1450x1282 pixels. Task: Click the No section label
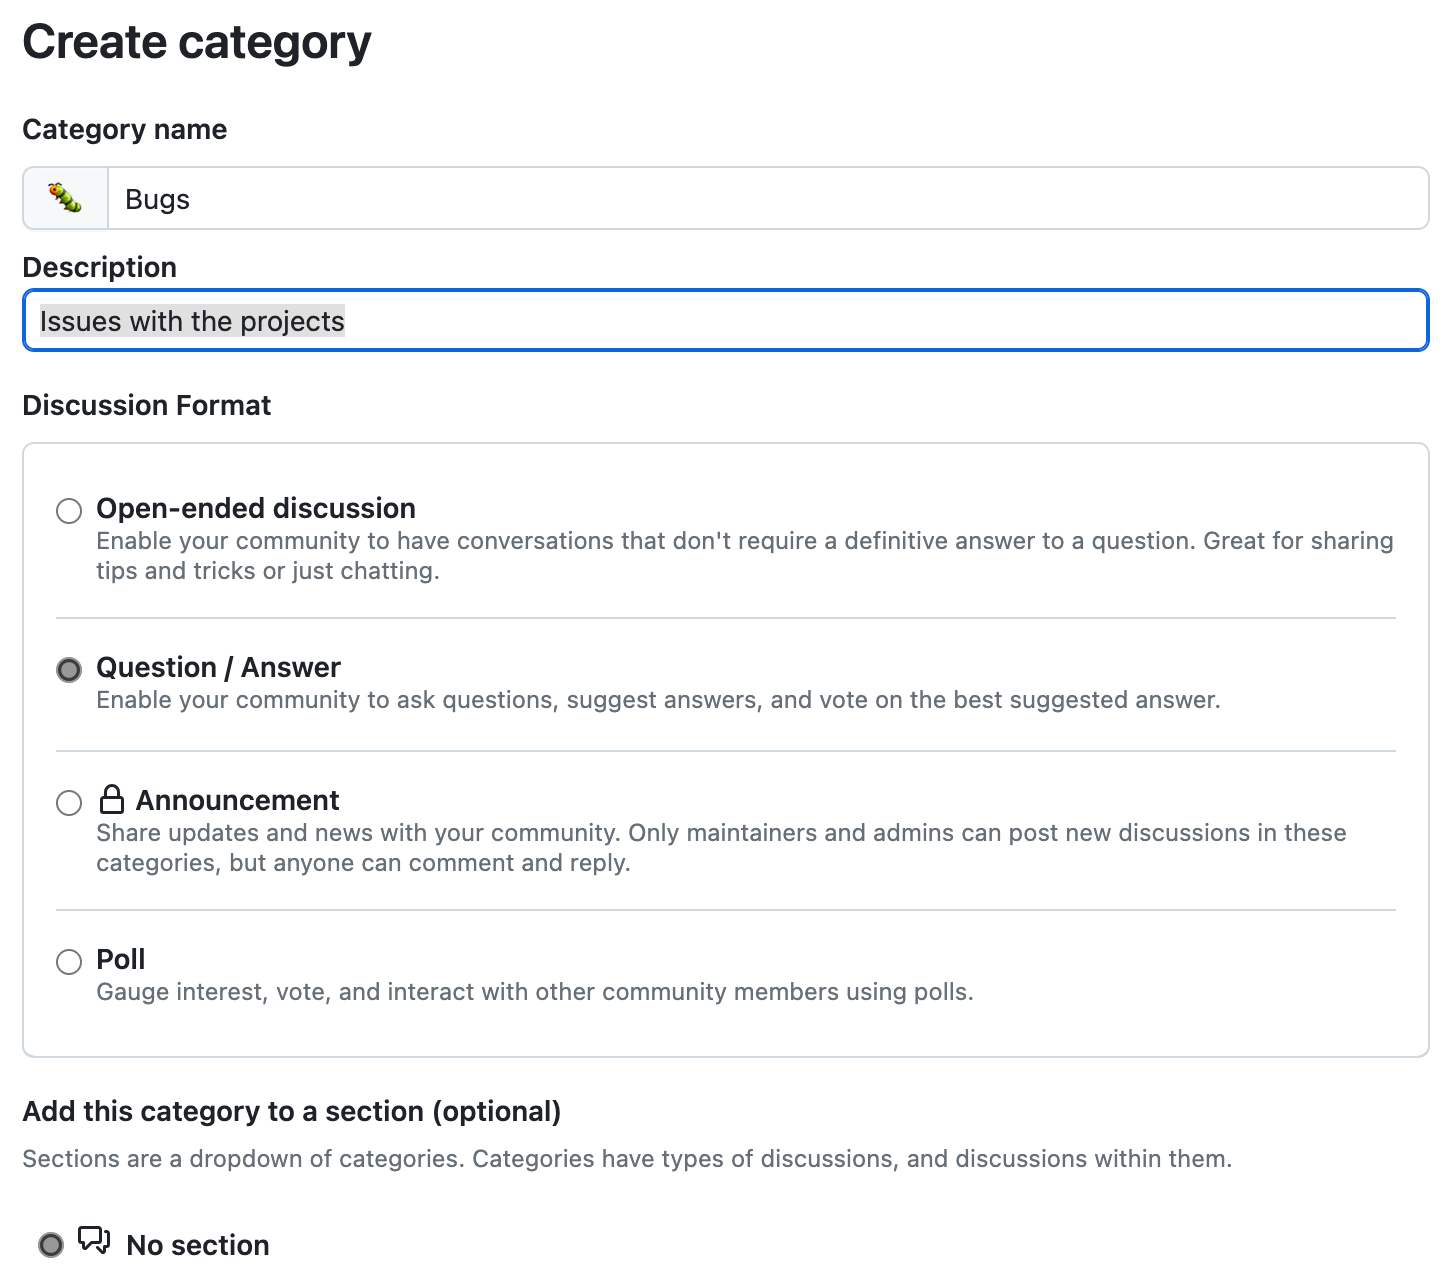coord(196,1244)
